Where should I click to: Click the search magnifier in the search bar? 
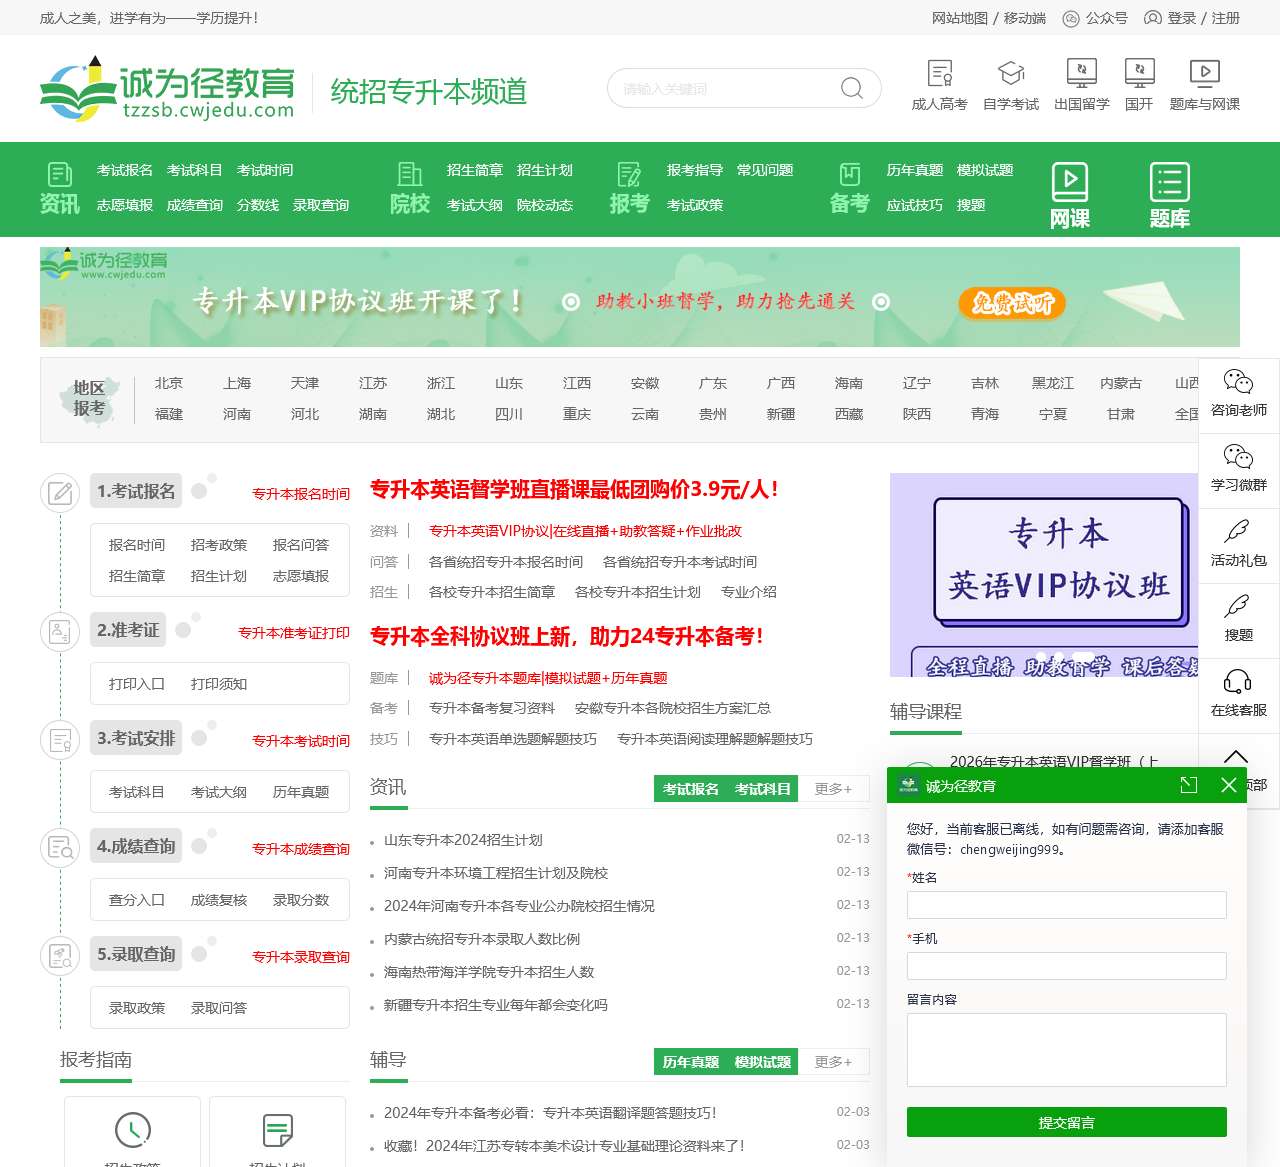click(851, 88)
